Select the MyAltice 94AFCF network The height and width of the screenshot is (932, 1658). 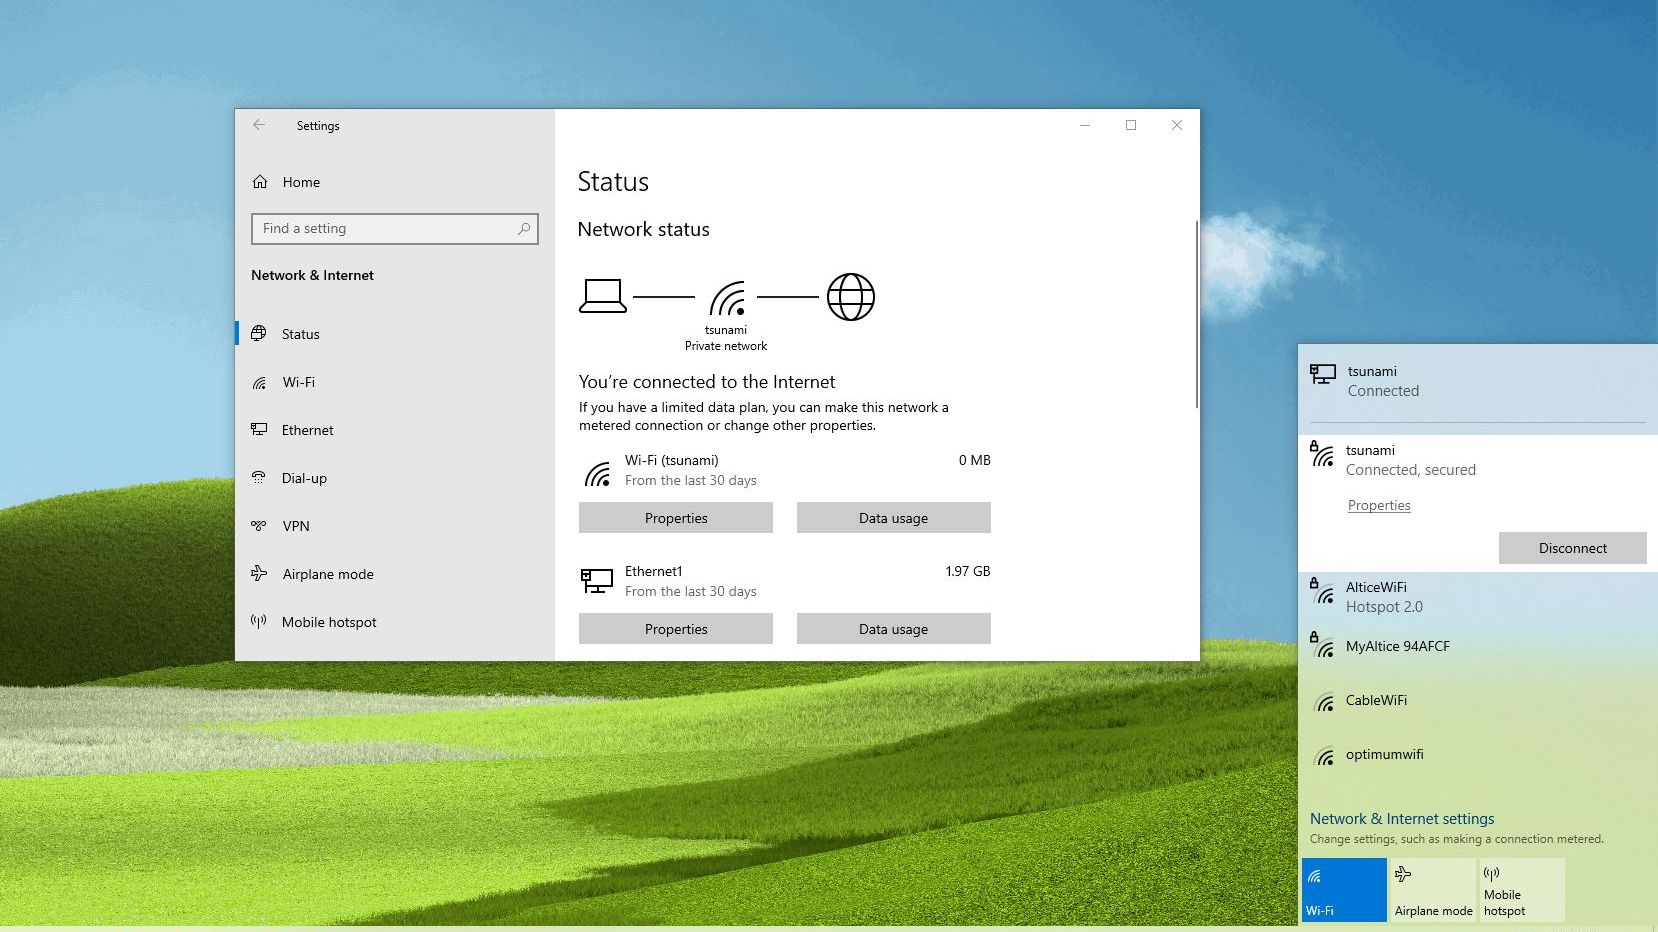coord(1478,646)
